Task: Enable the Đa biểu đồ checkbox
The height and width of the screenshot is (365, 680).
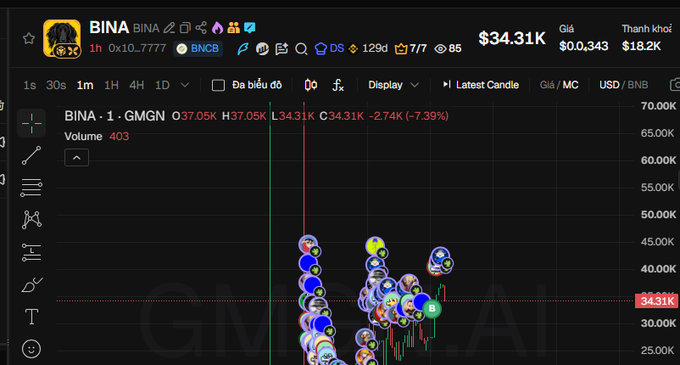Action: tap(218, 85)
